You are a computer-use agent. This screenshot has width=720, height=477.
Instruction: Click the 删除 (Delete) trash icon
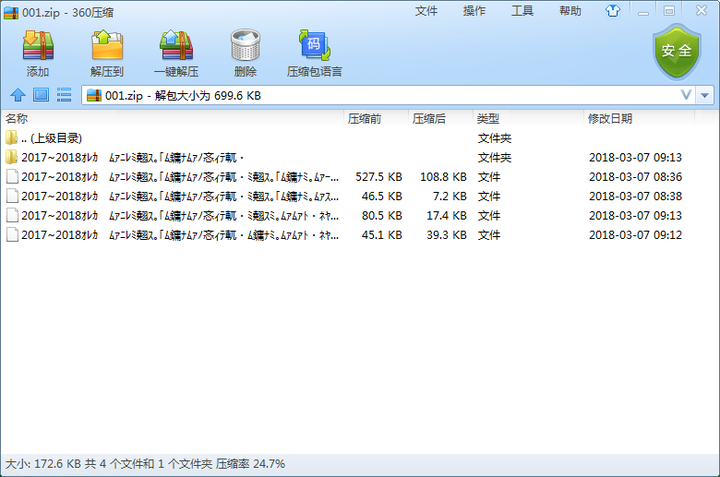246,45
